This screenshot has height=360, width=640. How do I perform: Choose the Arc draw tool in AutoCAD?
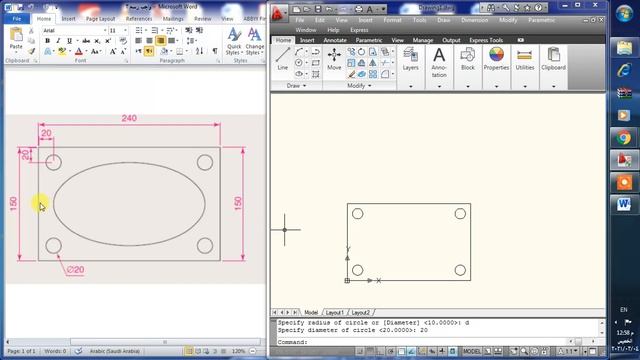coord(299,51)
